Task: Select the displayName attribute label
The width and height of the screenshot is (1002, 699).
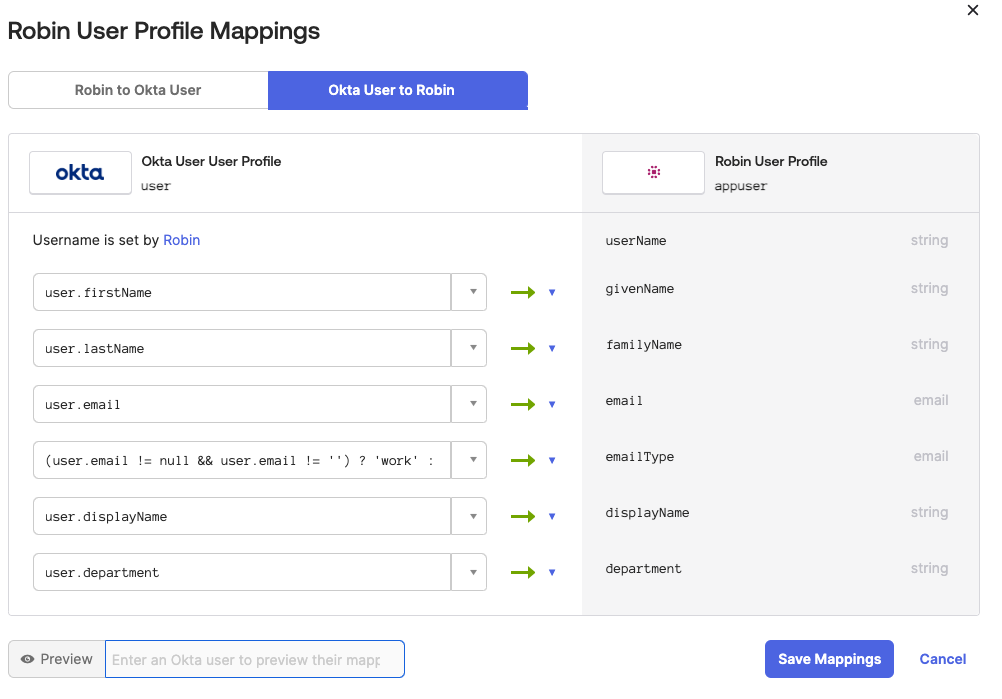Action: pos(647,512)
